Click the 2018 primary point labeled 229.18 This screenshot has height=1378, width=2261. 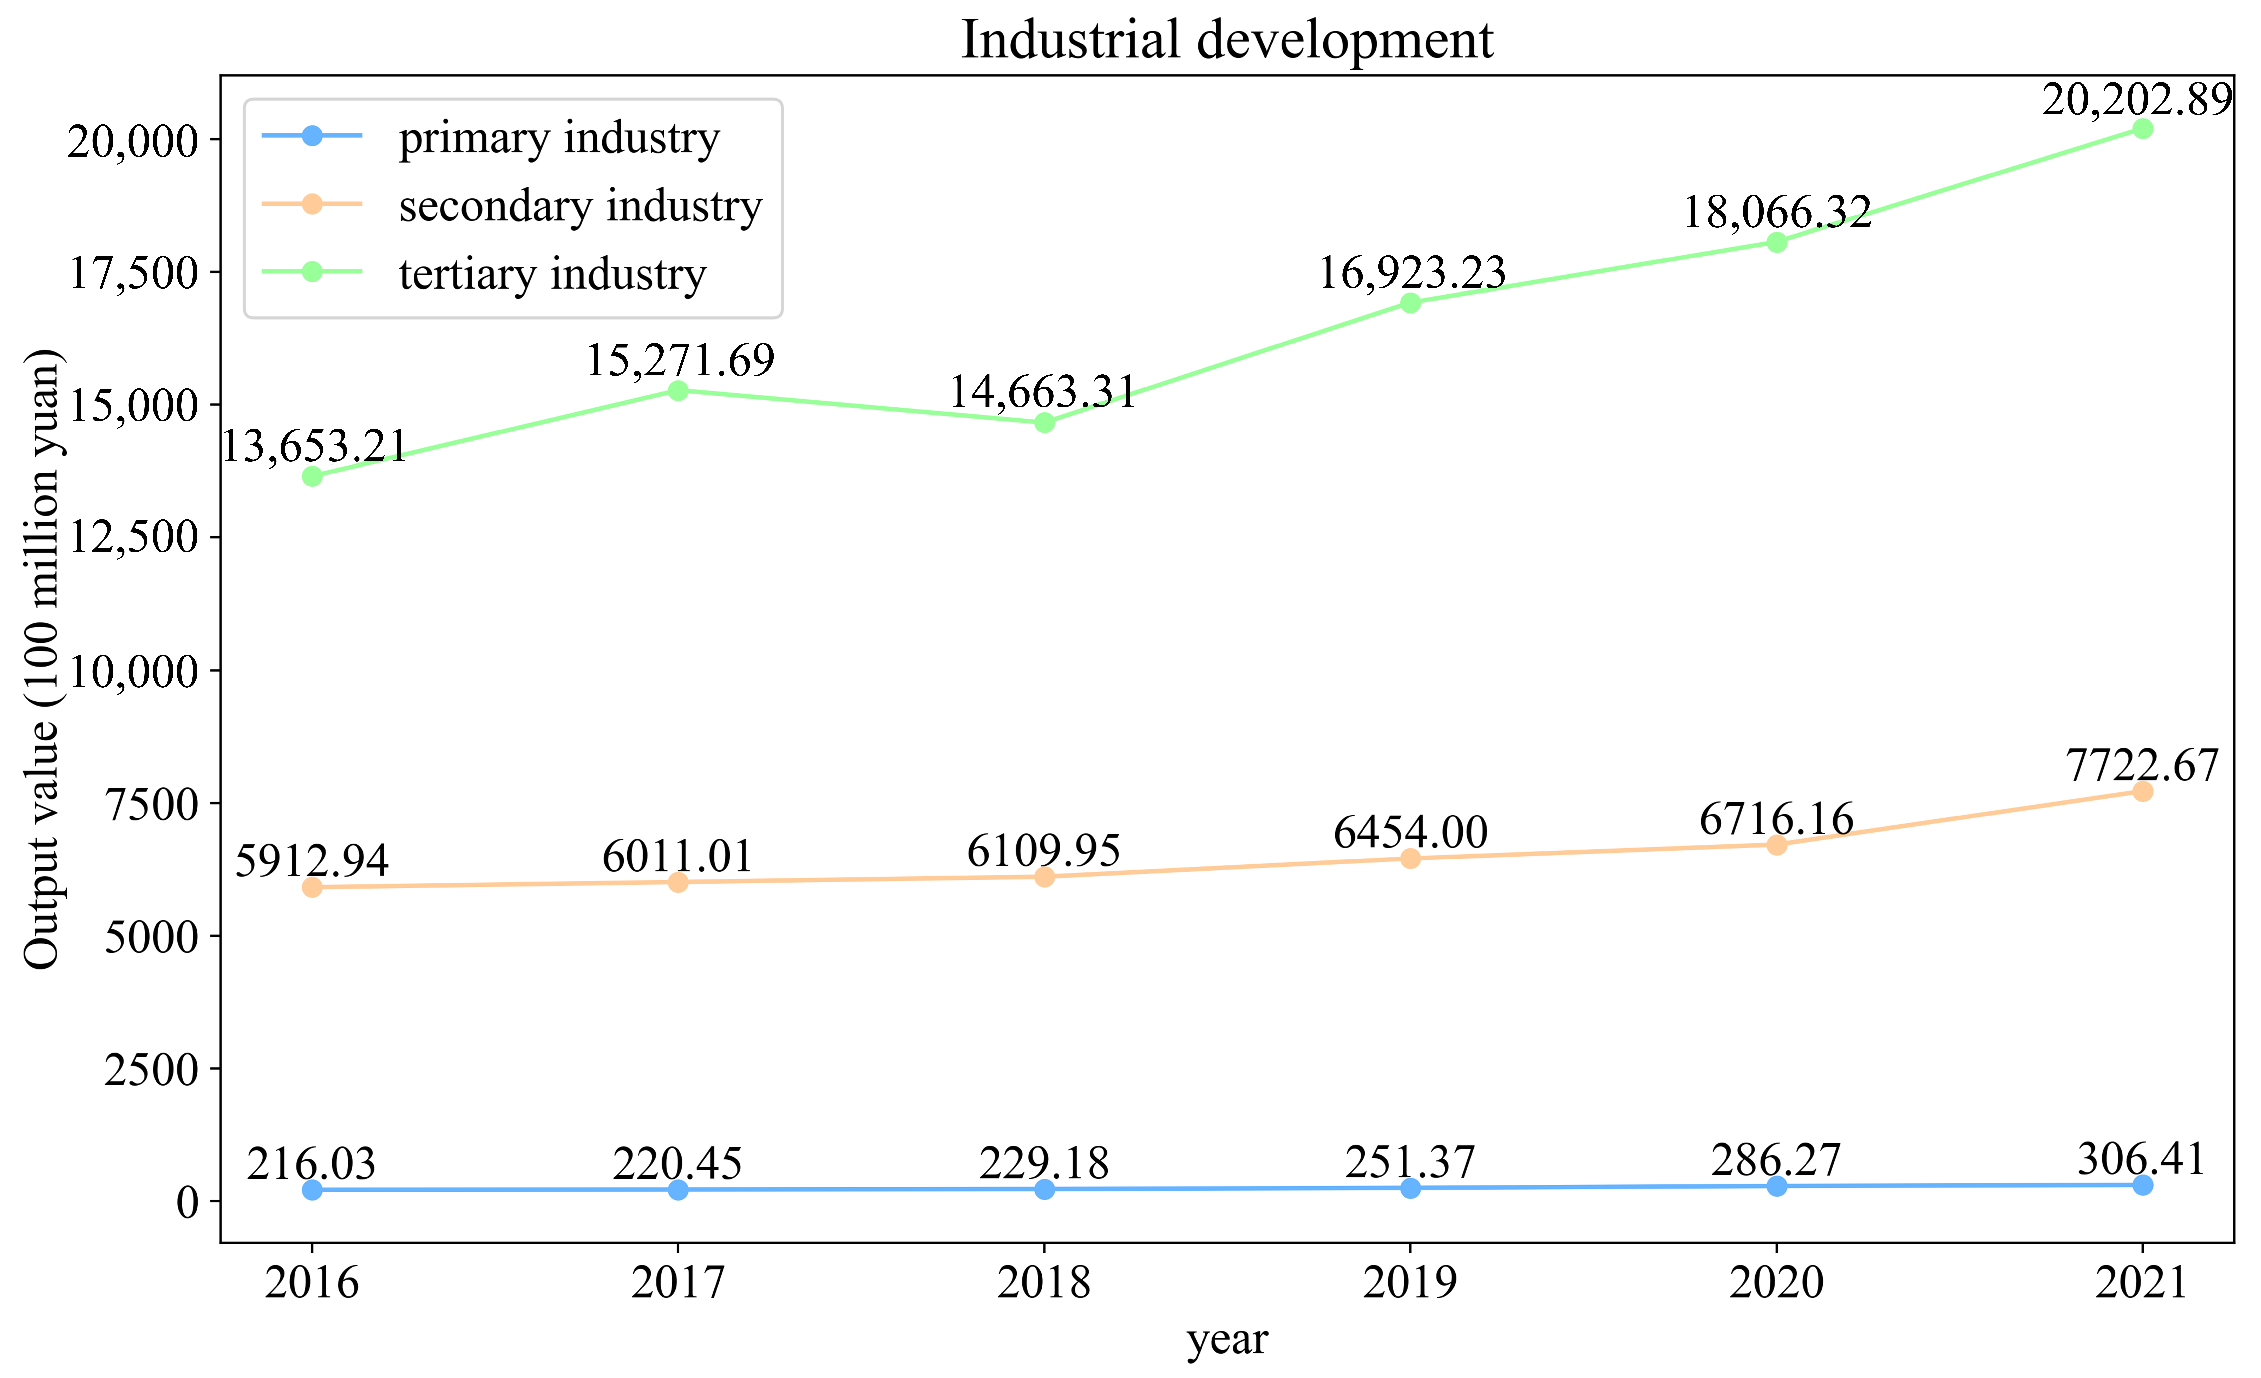1044,1189
